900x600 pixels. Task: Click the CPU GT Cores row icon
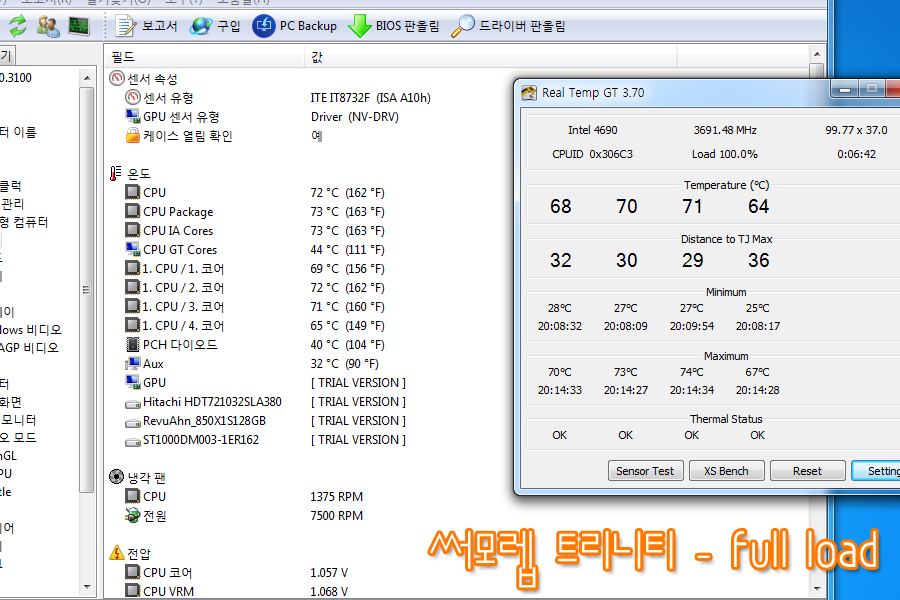click(133, 249)
